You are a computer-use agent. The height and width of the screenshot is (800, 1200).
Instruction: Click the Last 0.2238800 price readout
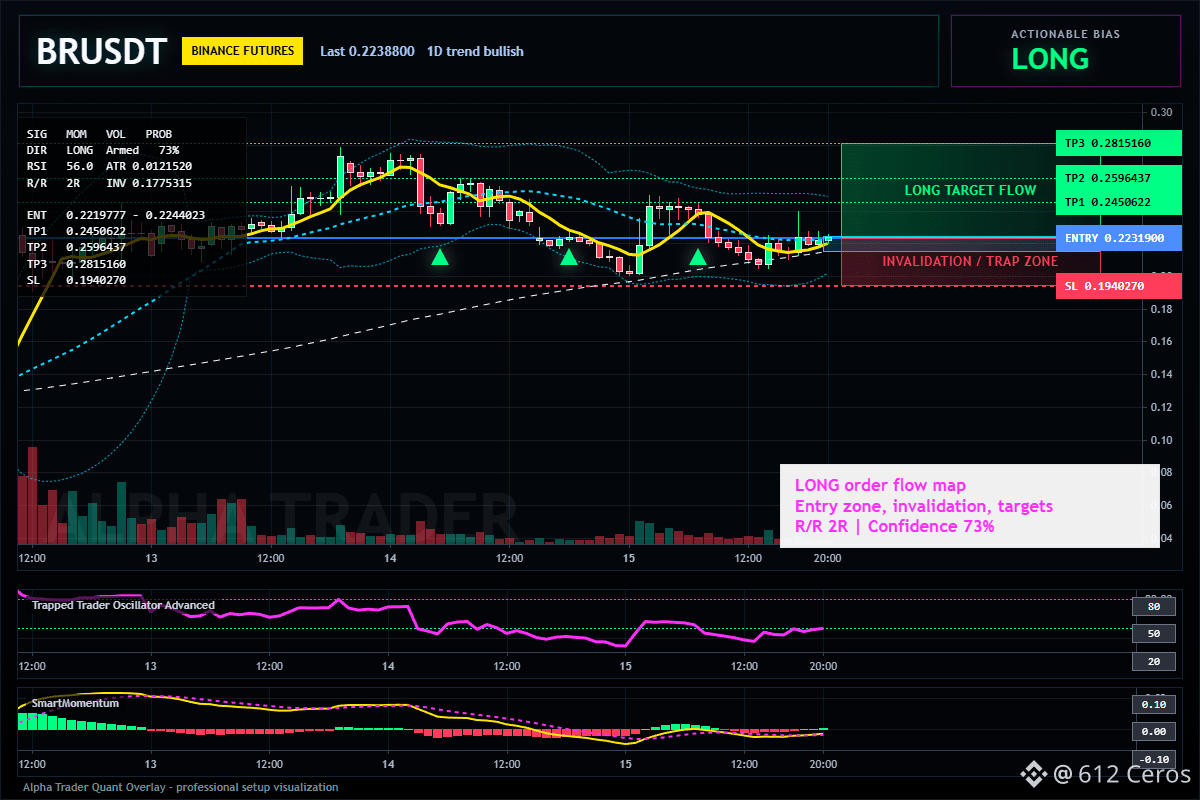[367, 51]
